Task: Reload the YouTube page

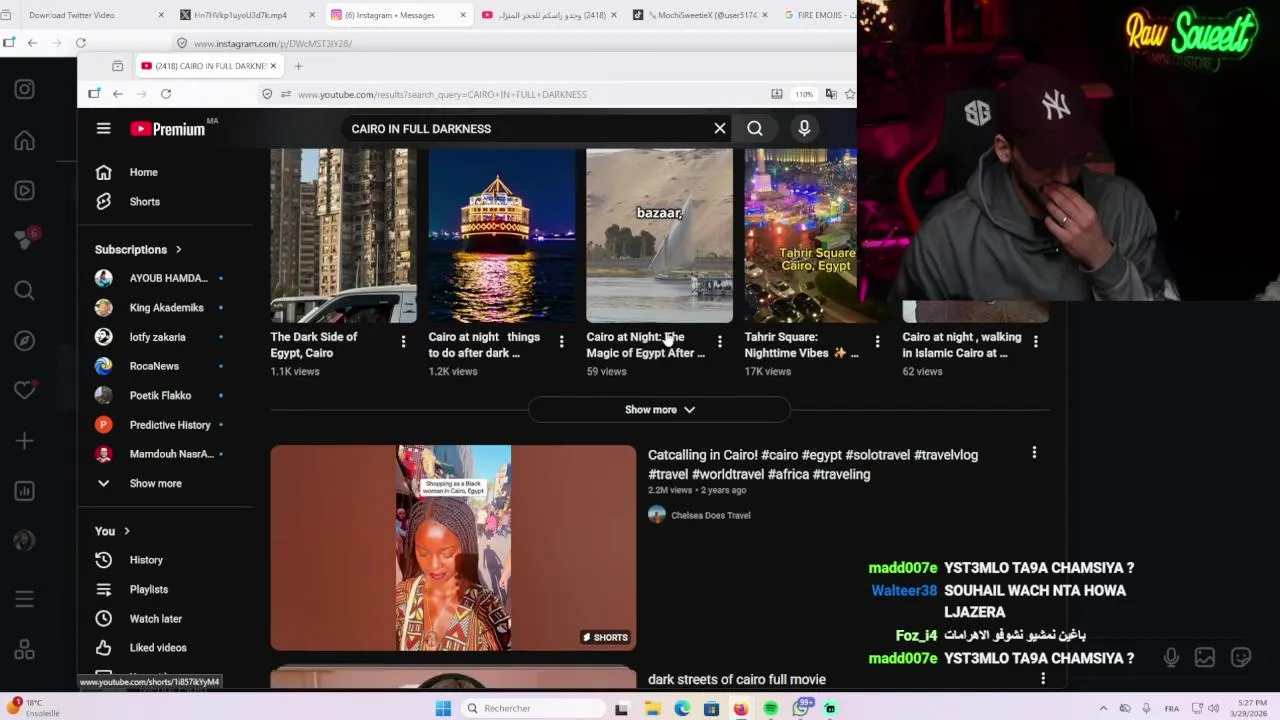Action: pos(166,94)
